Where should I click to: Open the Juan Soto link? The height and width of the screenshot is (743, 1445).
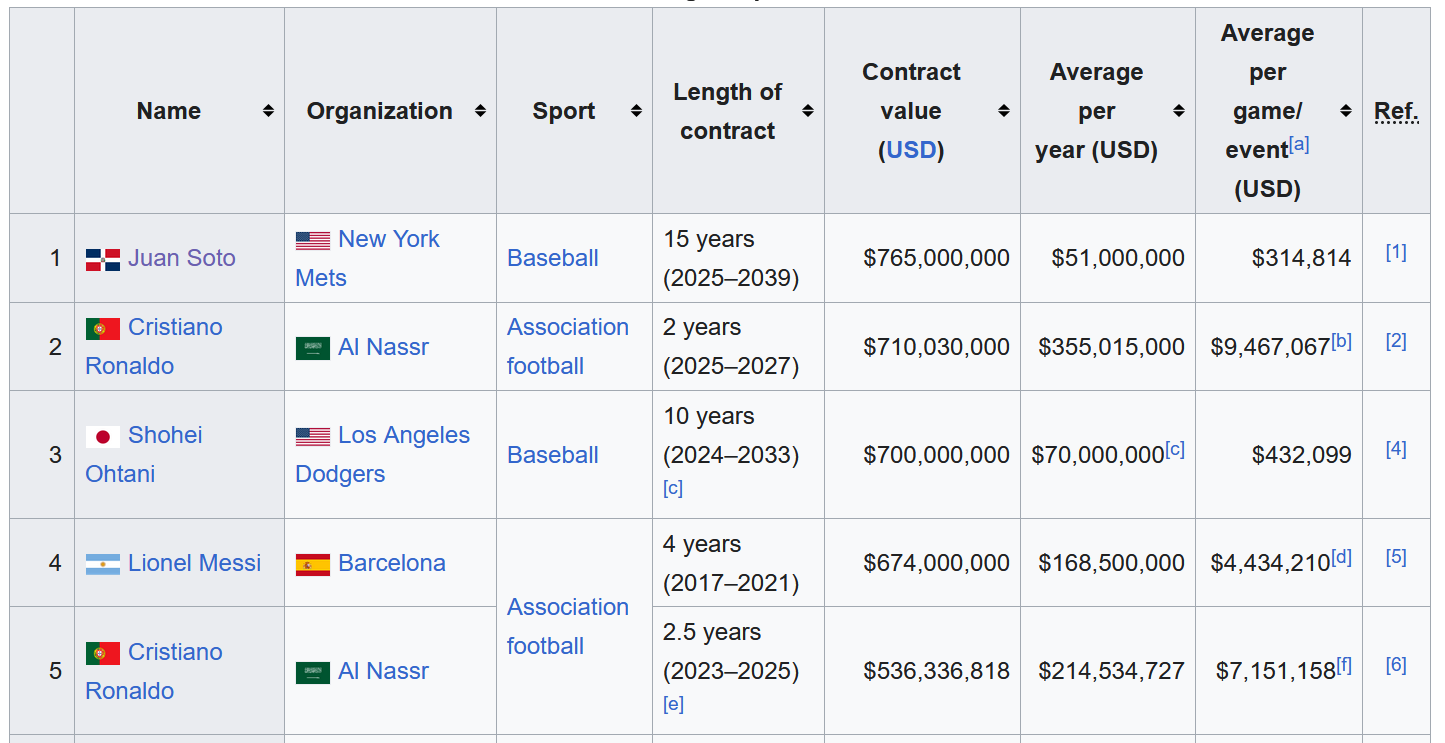pyautogui.click(x=182, y=258)
